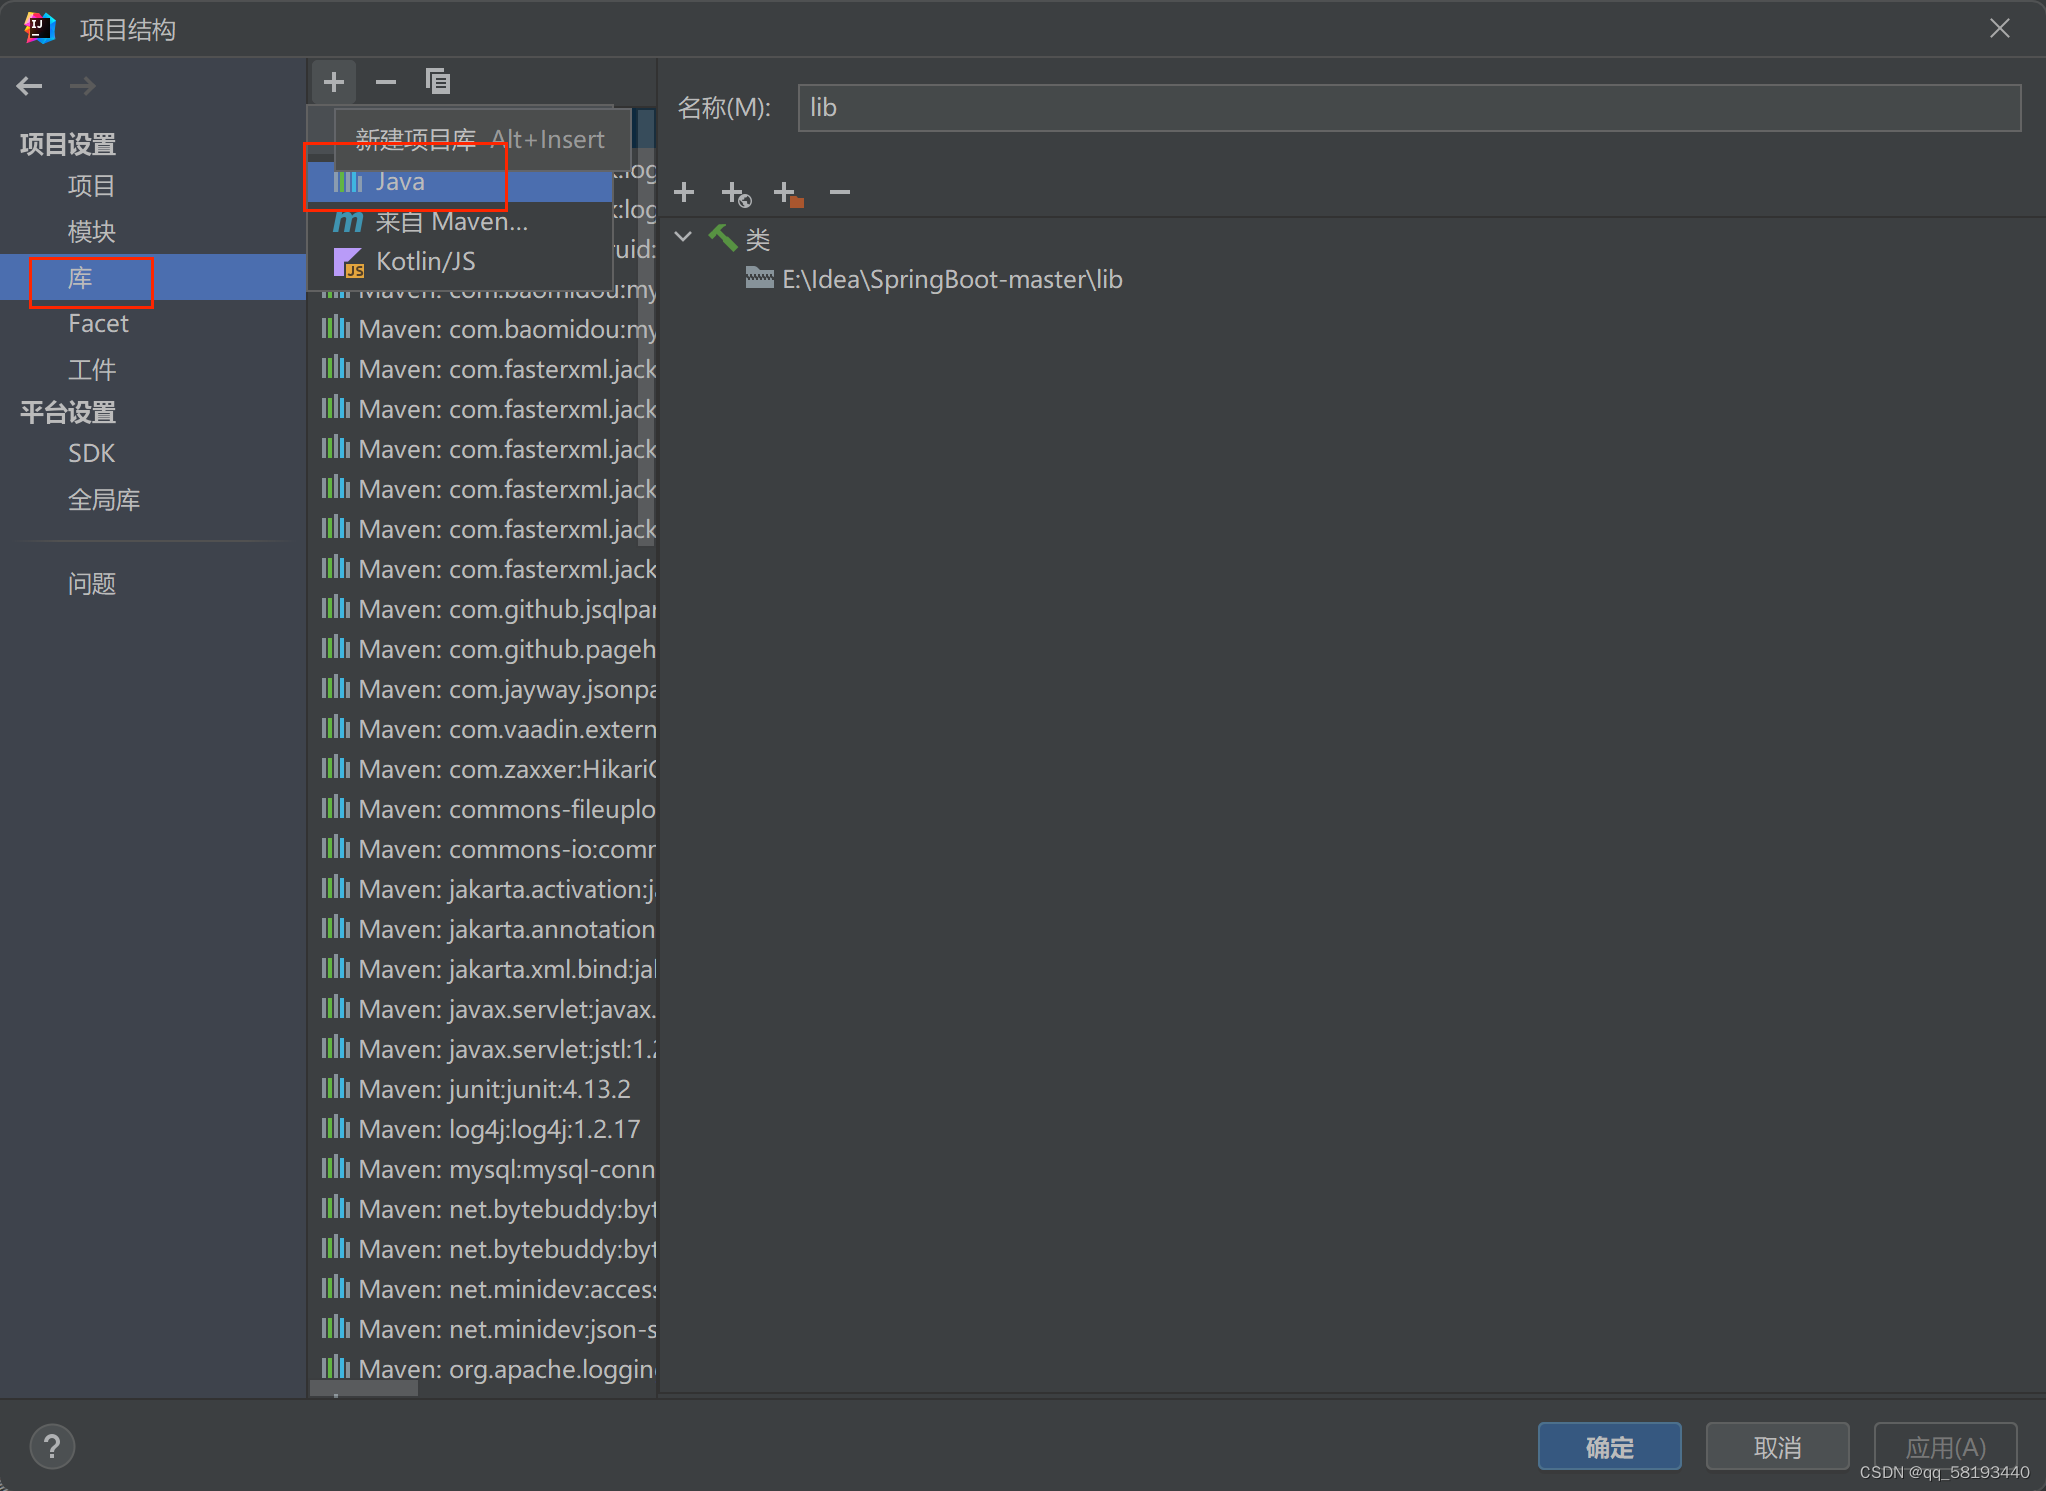The width and height of the screenshot is (2046, 1491).
Task: Click the library name input field
Action: [1408, 108]
